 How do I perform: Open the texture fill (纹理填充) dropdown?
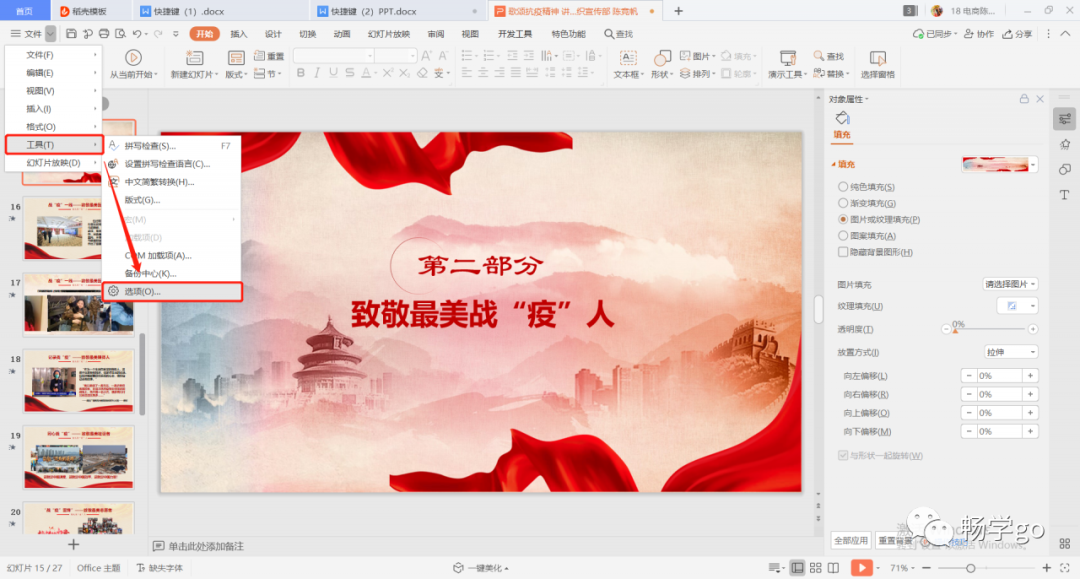click(1017, 306)
